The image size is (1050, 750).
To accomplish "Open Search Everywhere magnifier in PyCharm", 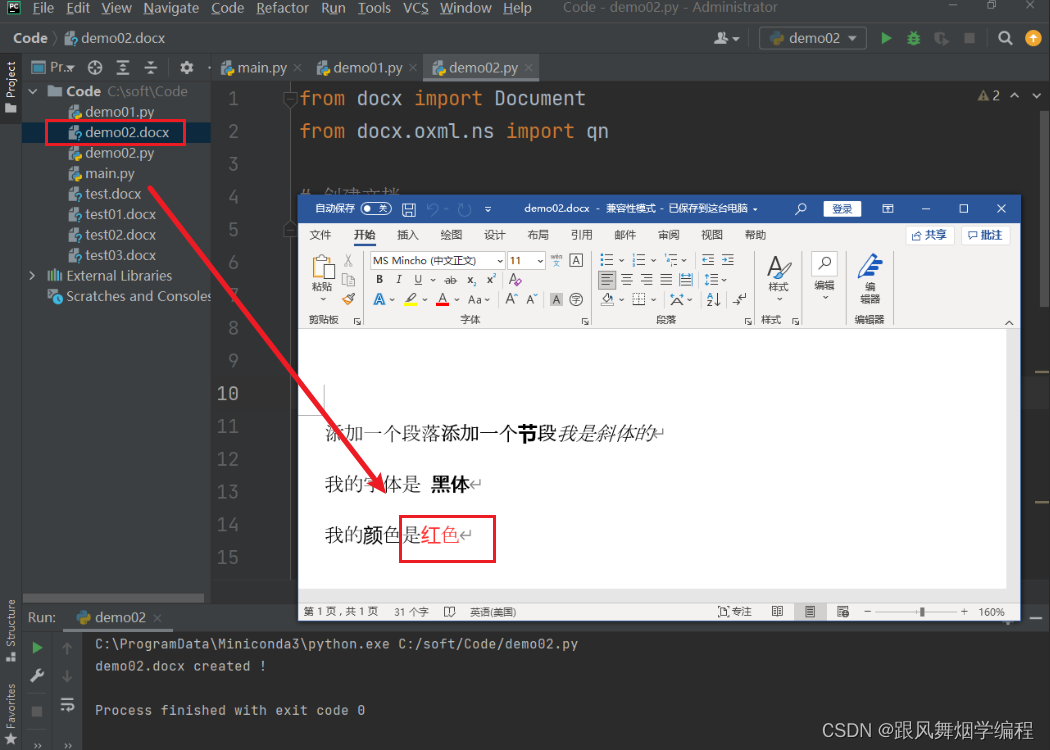I will [1005, 38].
